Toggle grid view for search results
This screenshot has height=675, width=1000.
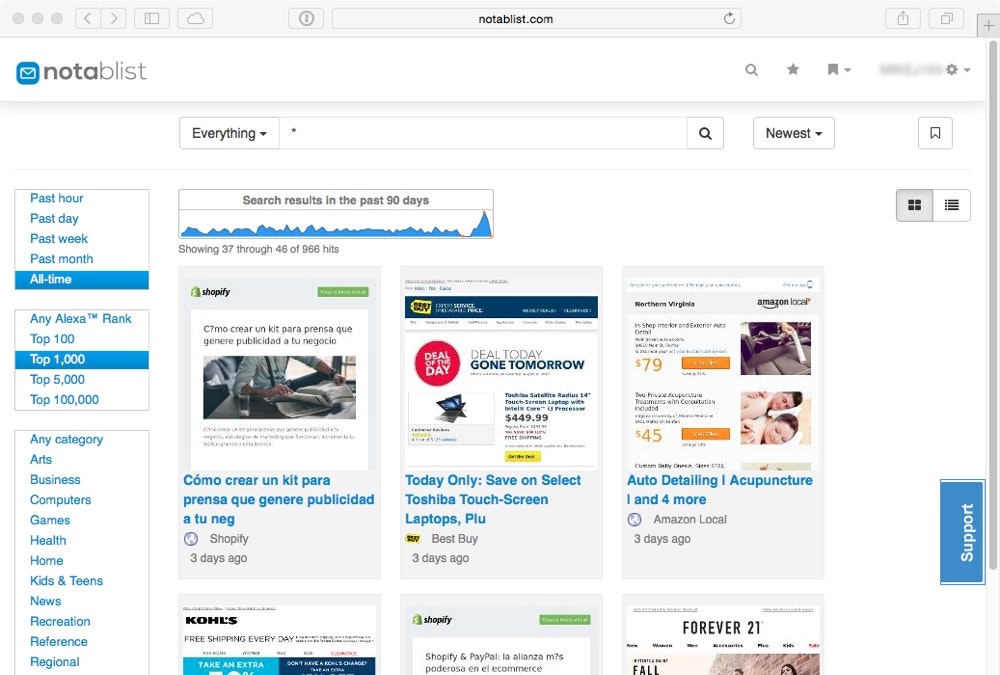point(913,204)
